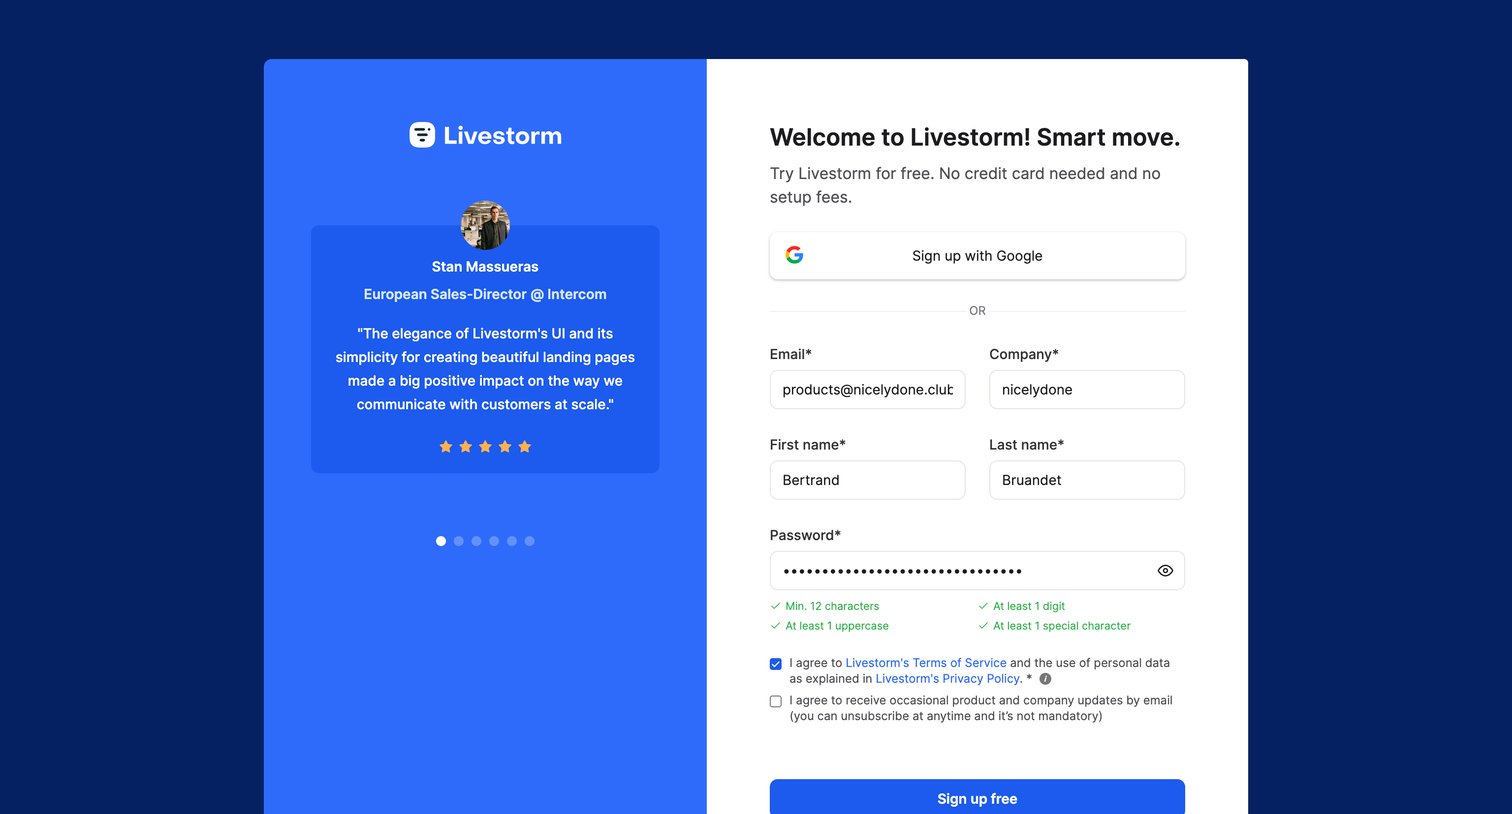Click the Livestorm logo icon
This screenshot has width=1512, height=814.
point(422,135)
